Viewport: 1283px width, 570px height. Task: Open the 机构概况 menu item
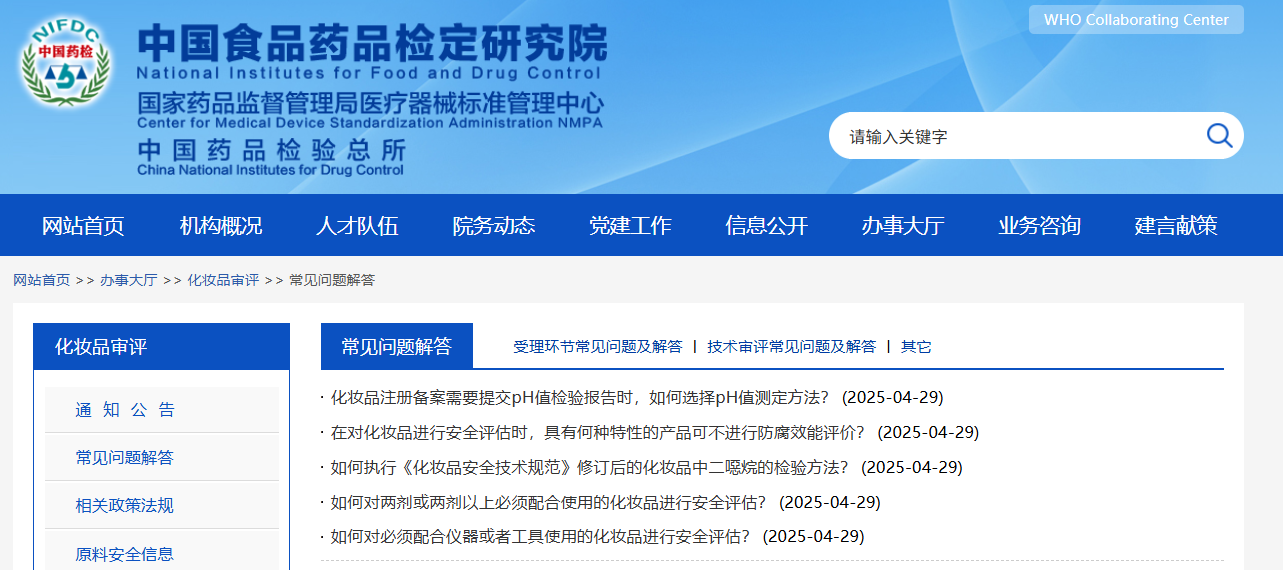[x=221, y=226]
